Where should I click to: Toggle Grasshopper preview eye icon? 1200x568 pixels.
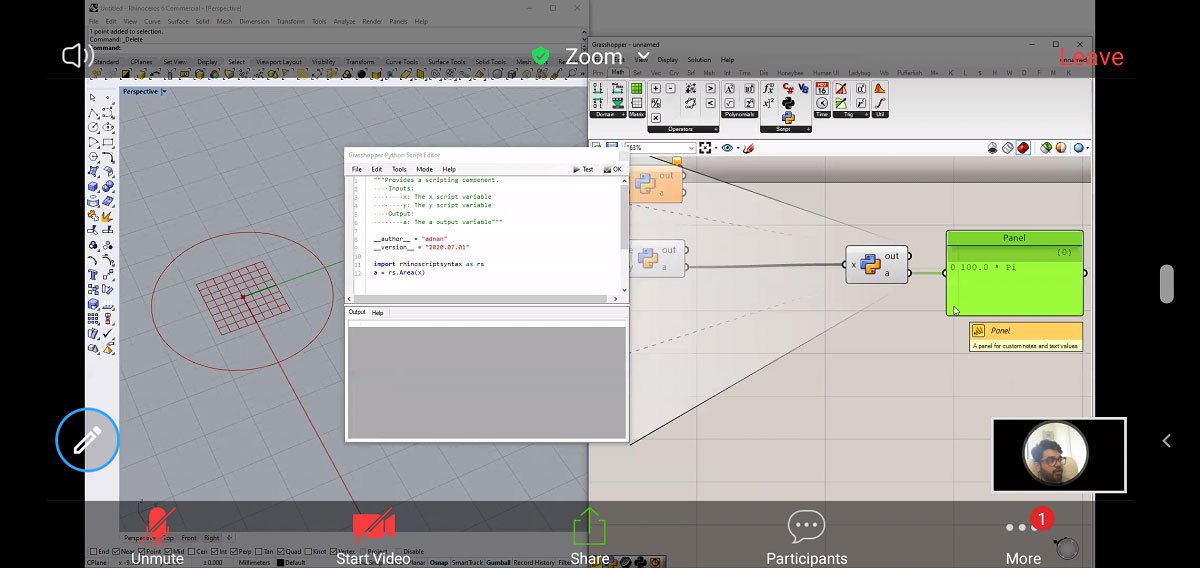click(x=727, y=148)
